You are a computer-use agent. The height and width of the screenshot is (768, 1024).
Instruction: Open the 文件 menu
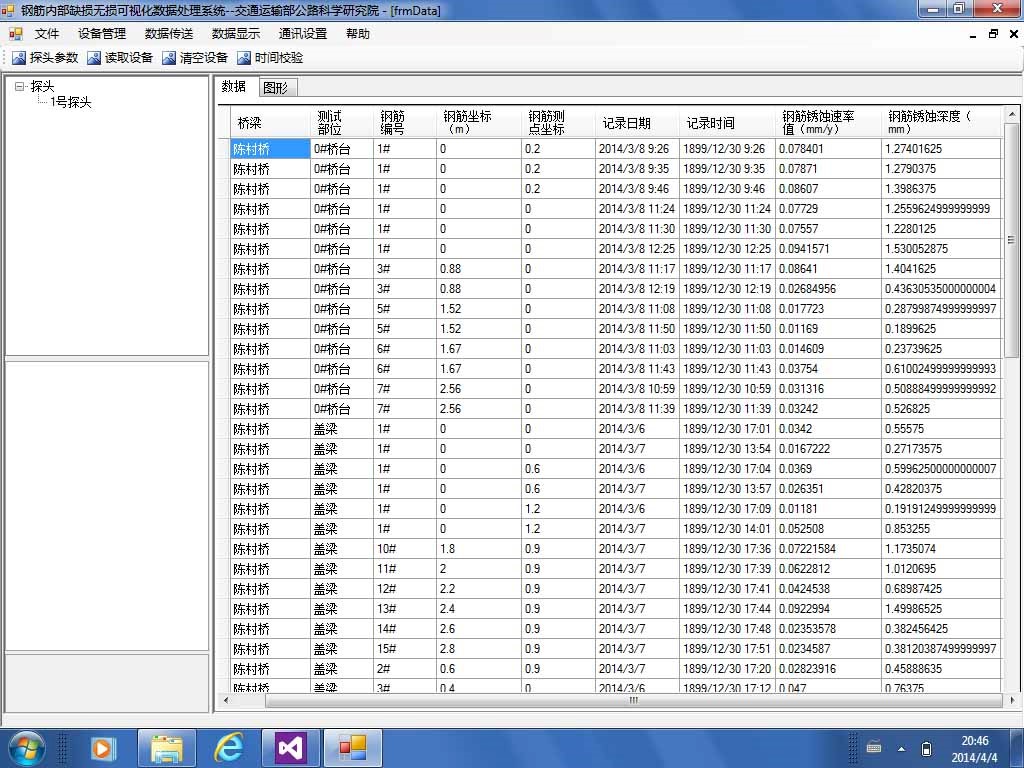47,34
